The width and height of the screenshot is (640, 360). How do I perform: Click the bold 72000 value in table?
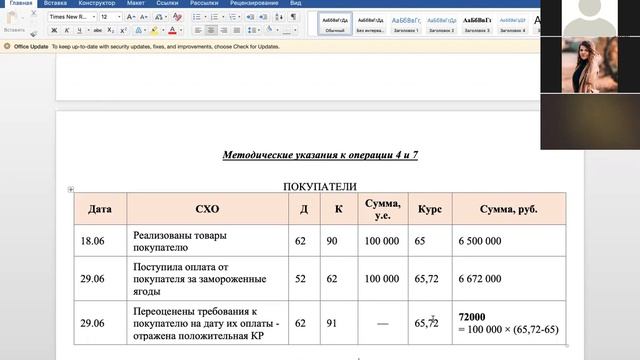(472, 317)
